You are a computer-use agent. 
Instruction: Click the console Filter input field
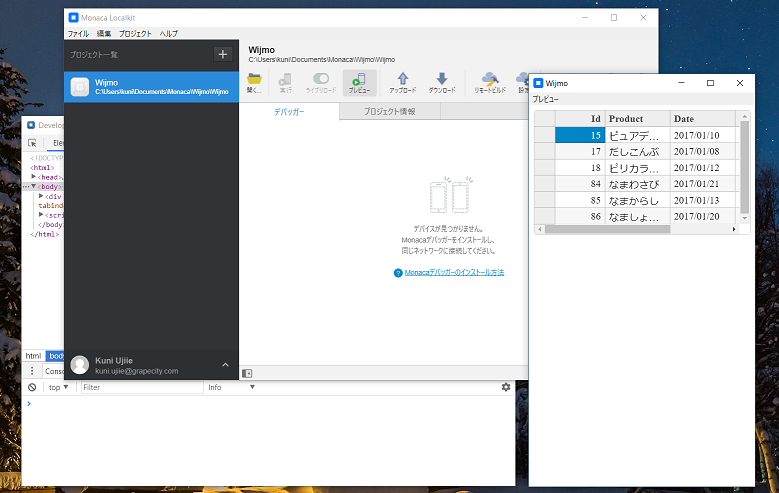(142, 387)
